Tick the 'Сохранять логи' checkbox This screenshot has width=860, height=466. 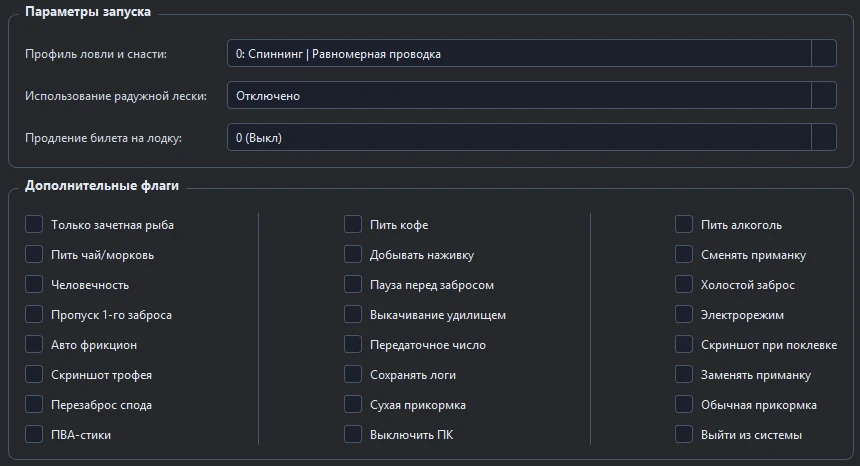[x=353, y=374]
